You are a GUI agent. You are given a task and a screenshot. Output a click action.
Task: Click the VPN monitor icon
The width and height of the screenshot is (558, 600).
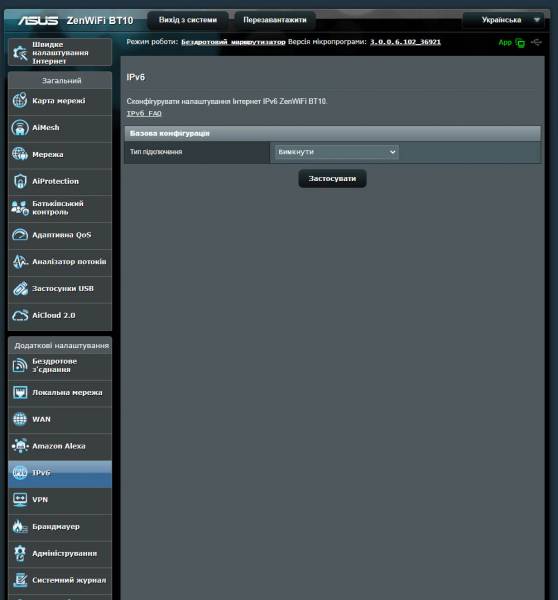[20, 500]
